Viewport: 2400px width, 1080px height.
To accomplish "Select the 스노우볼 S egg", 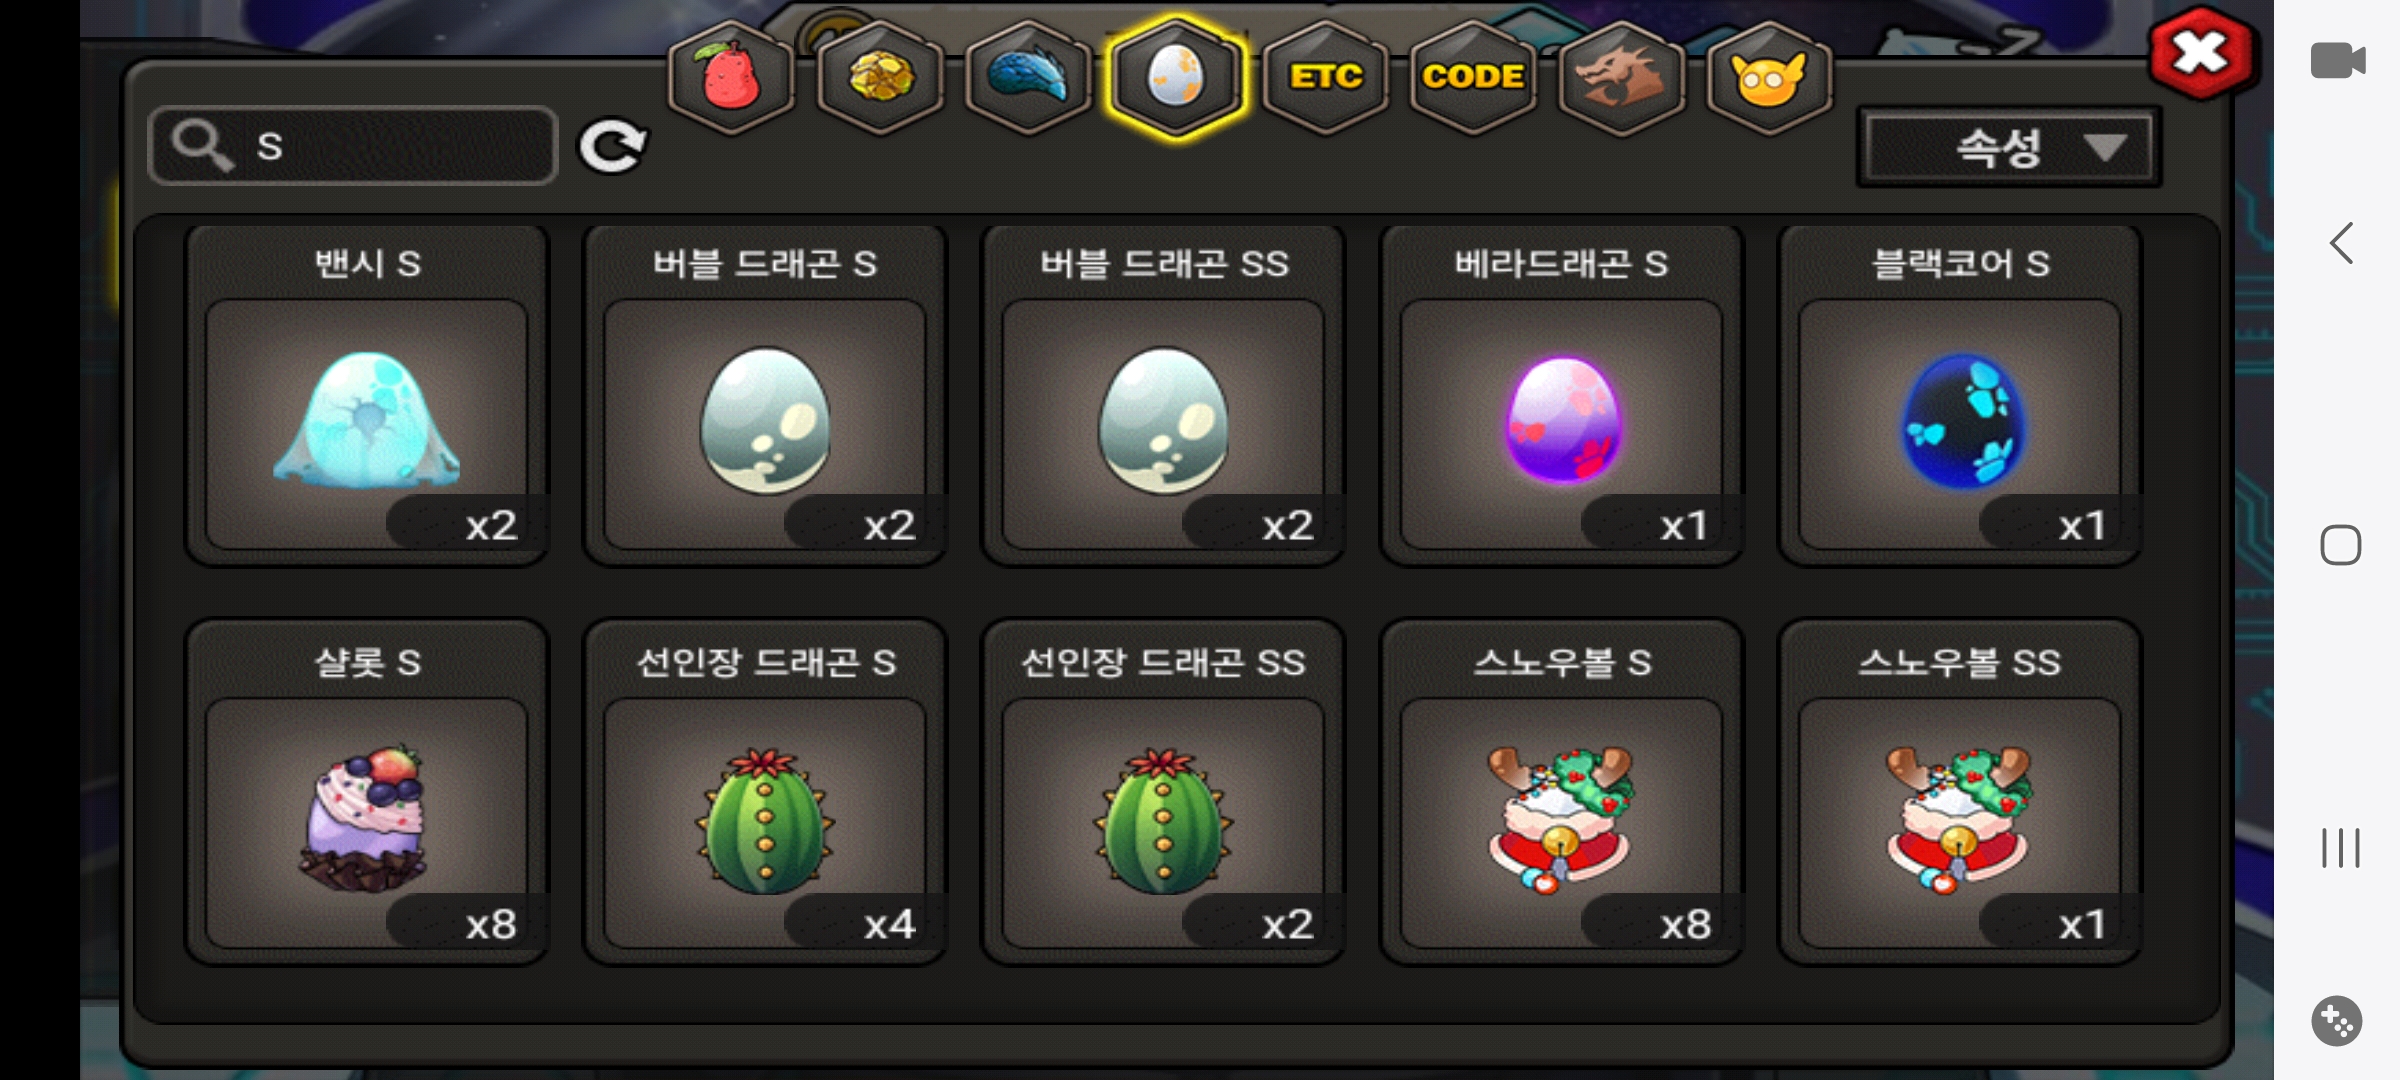I will tap(1561, 792).
